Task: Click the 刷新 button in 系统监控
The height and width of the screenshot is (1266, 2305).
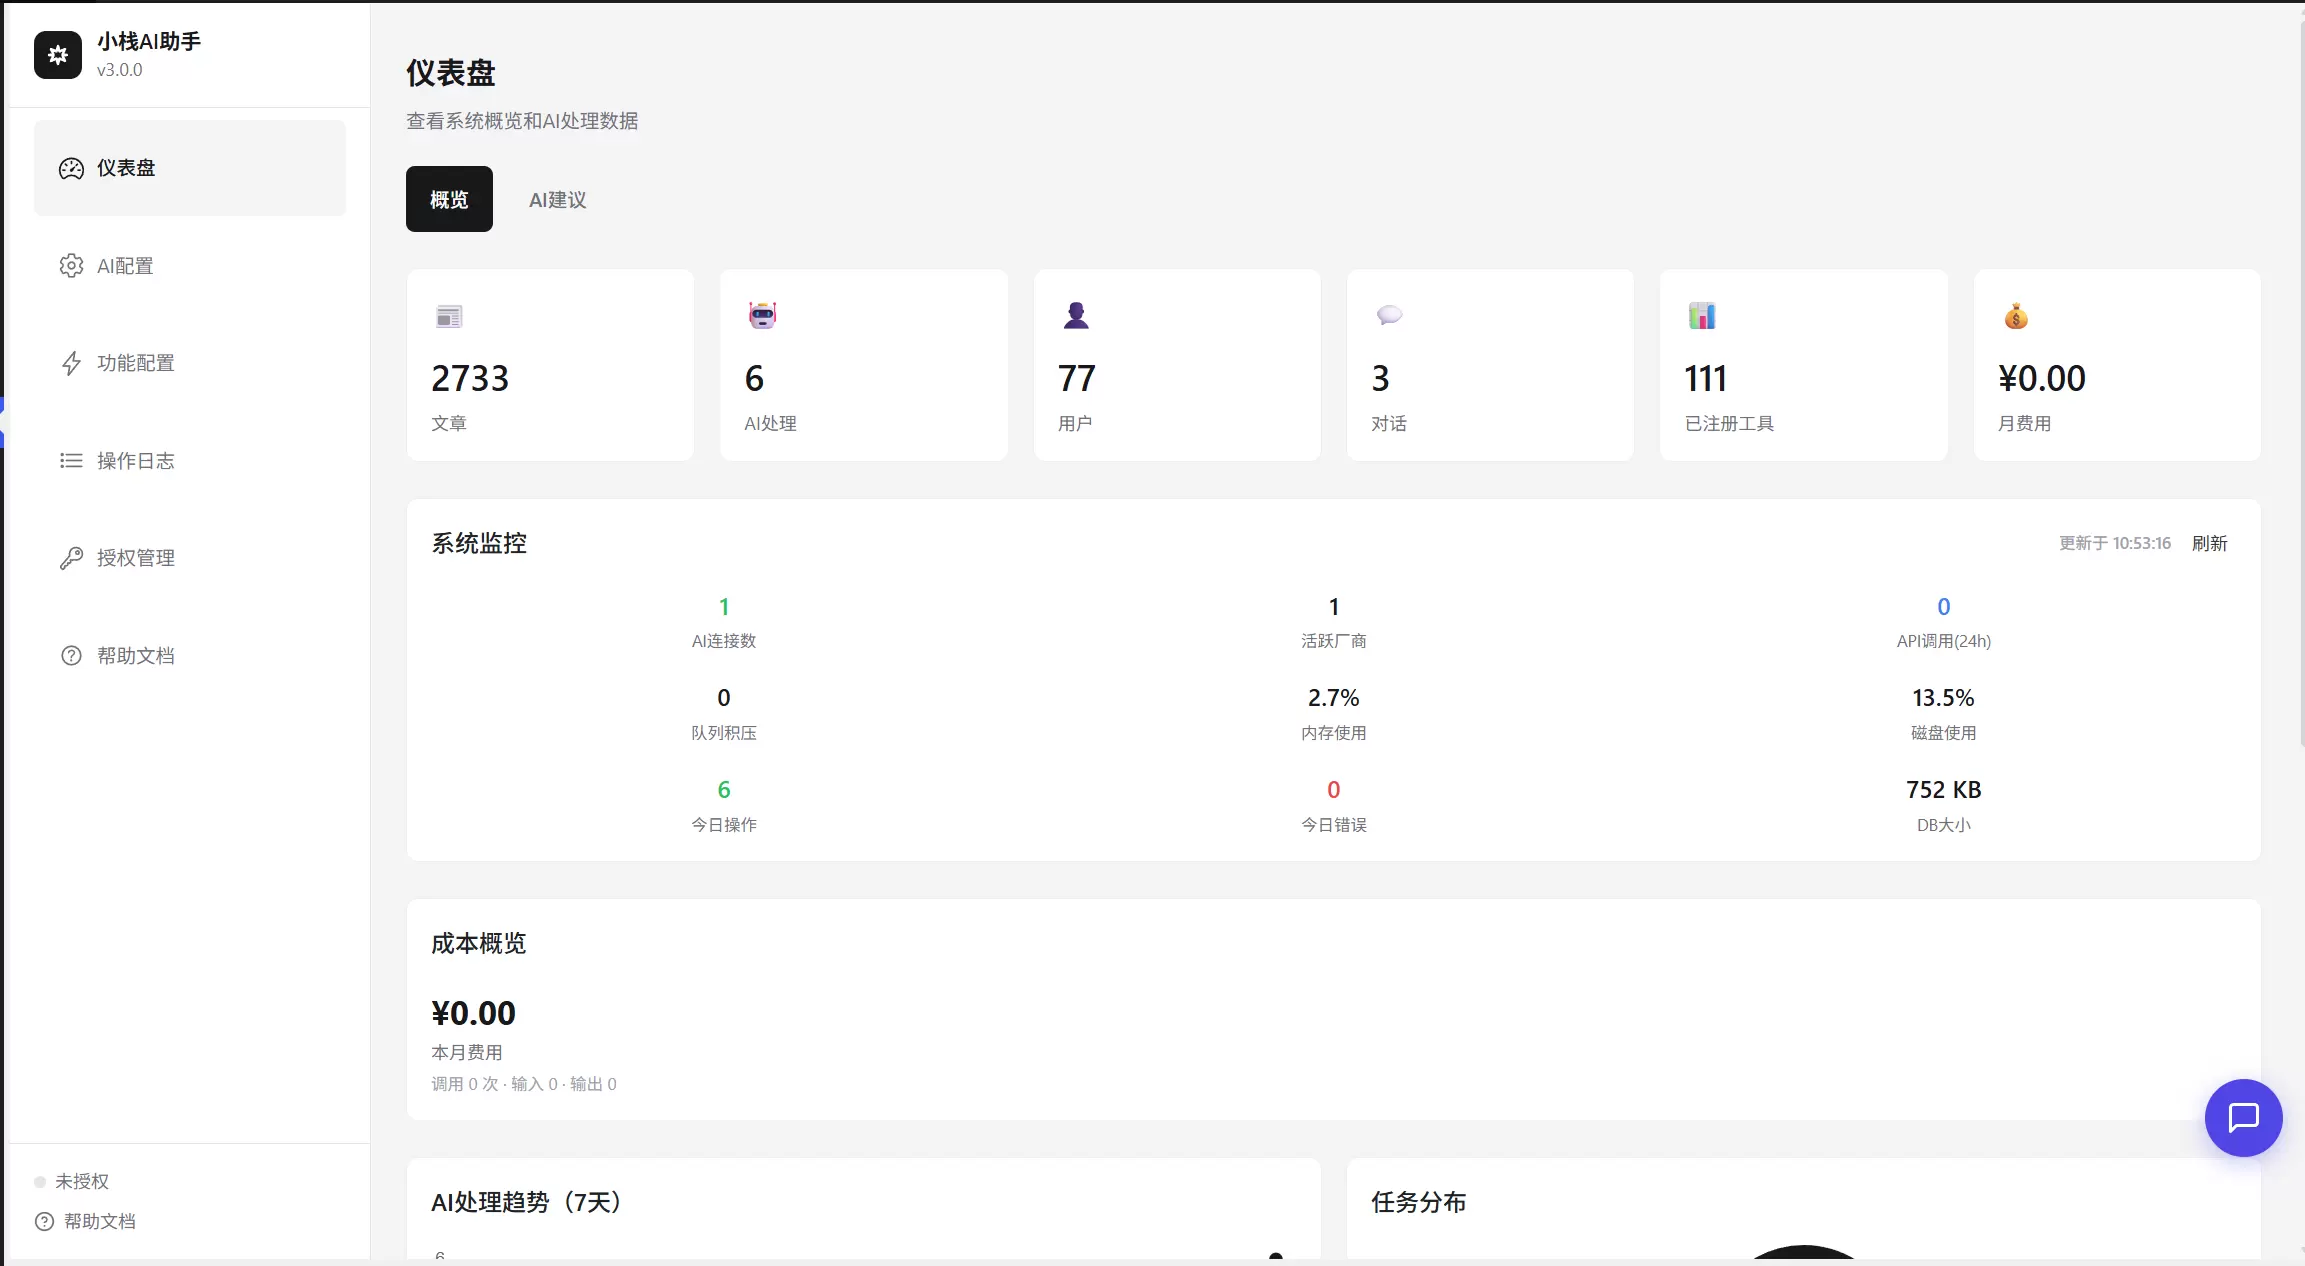Action: click(2209, 543)
